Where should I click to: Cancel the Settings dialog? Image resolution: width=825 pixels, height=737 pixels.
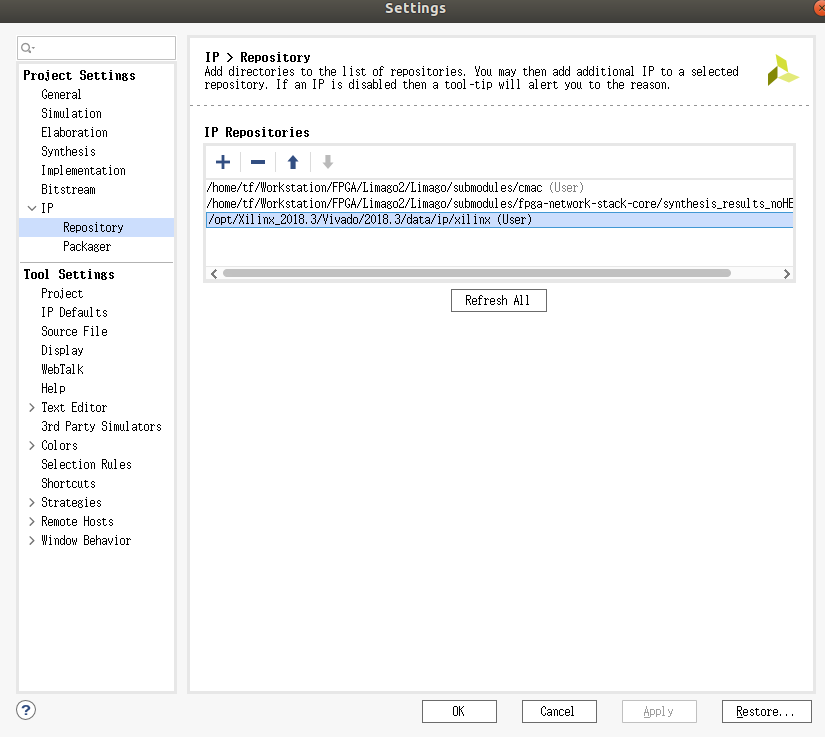[x=559, y=711]
